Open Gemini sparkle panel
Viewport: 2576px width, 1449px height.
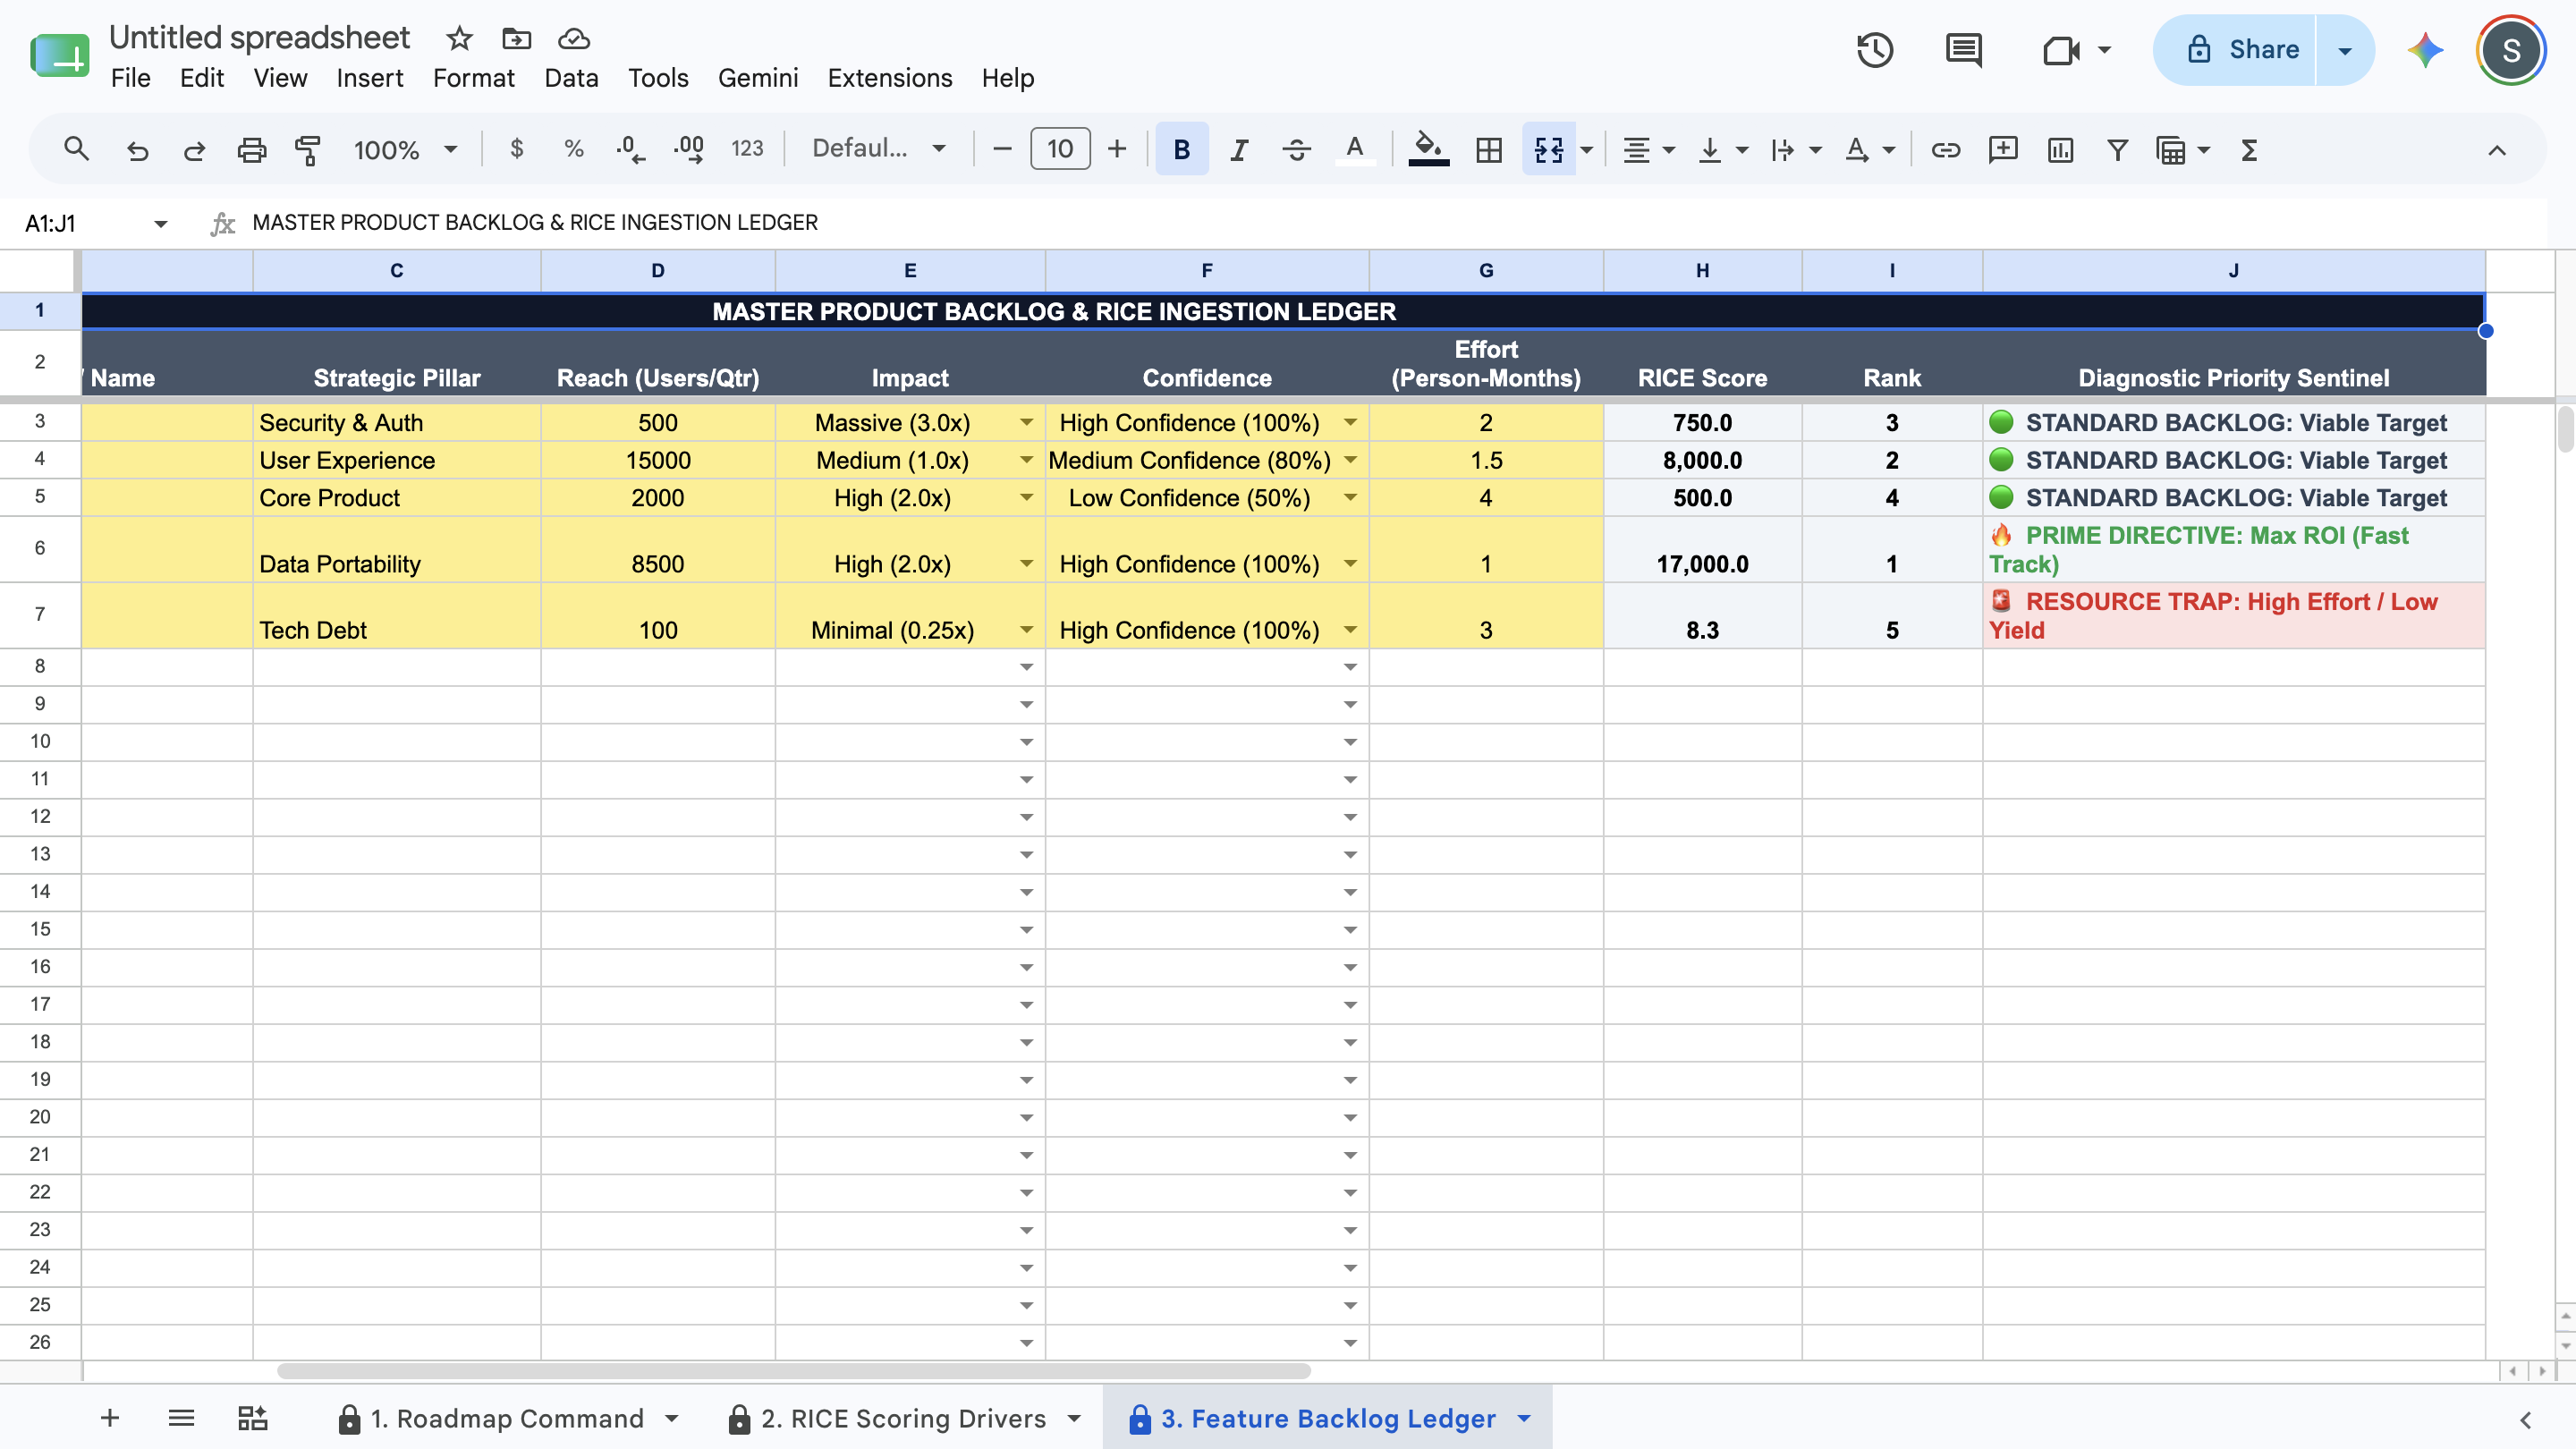coord(2425,50)
